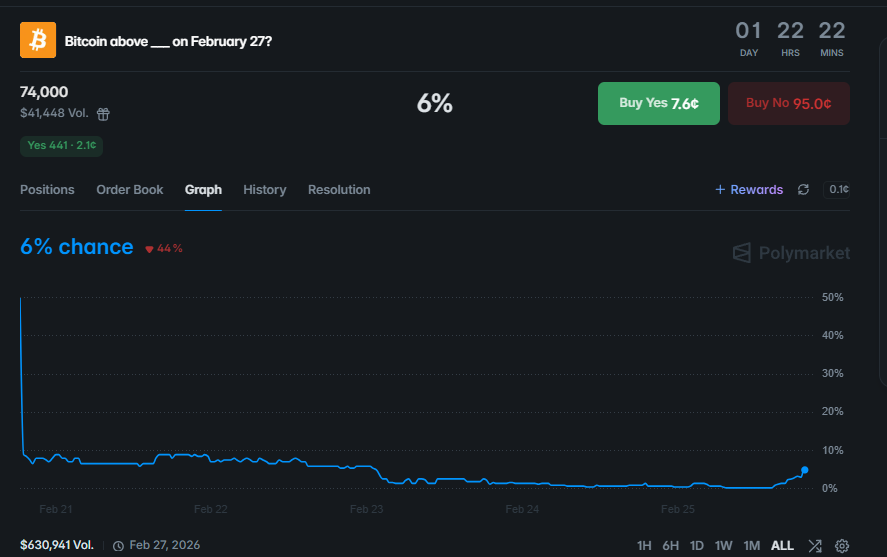Set chart range to 1H
This screenshot has width=887, height=557.
point(644,546)
